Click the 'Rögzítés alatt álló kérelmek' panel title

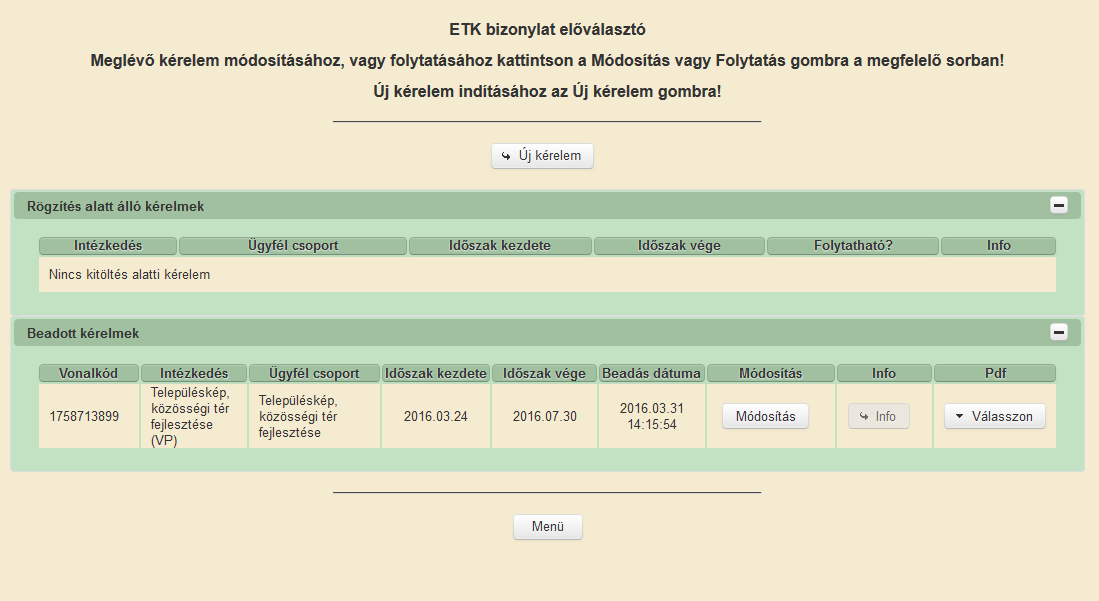pos(116,206)
